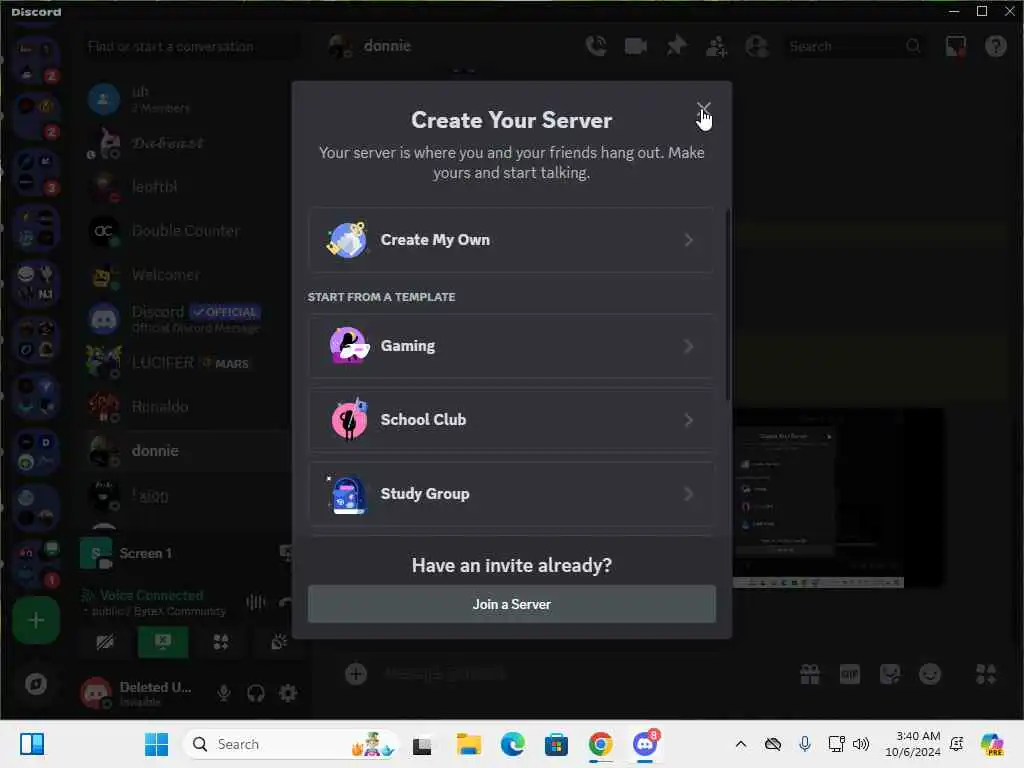Open emoji picker icon
Image resolution: width=1024 pixels, height=768 pixels.
930,674
